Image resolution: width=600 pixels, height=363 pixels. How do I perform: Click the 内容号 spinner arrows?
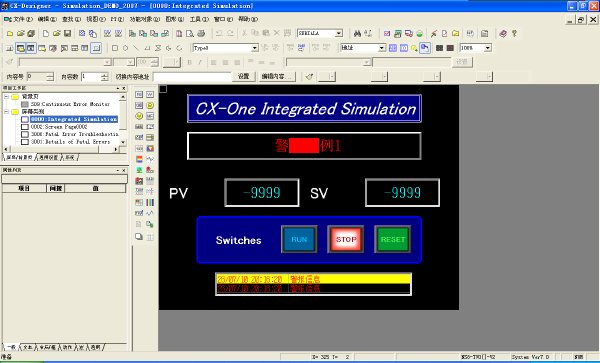[x=50, y=77]
